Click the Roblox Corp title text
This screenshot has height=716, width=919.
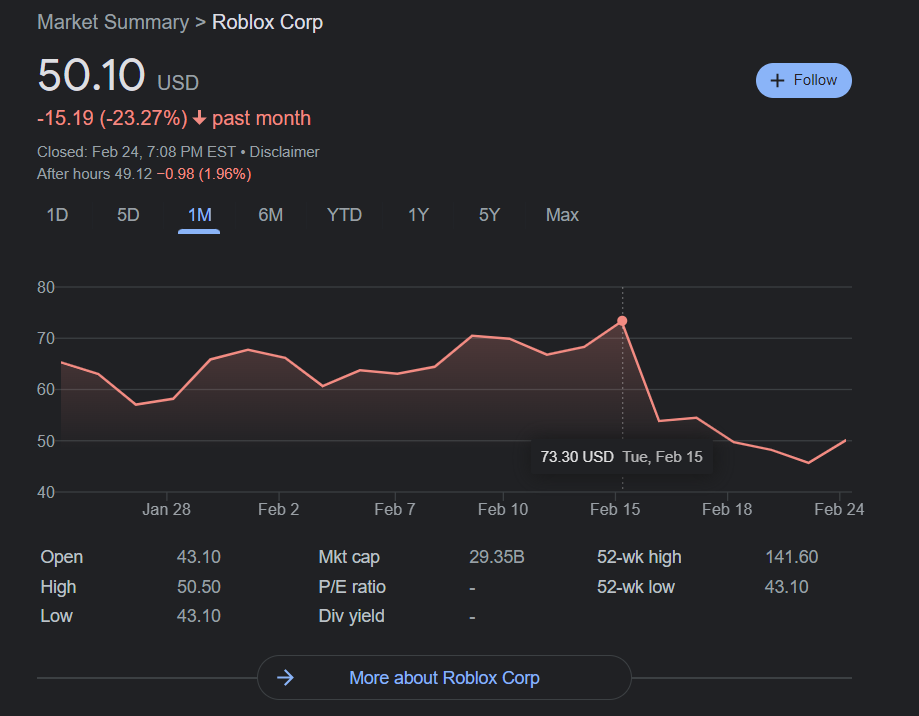267,22
